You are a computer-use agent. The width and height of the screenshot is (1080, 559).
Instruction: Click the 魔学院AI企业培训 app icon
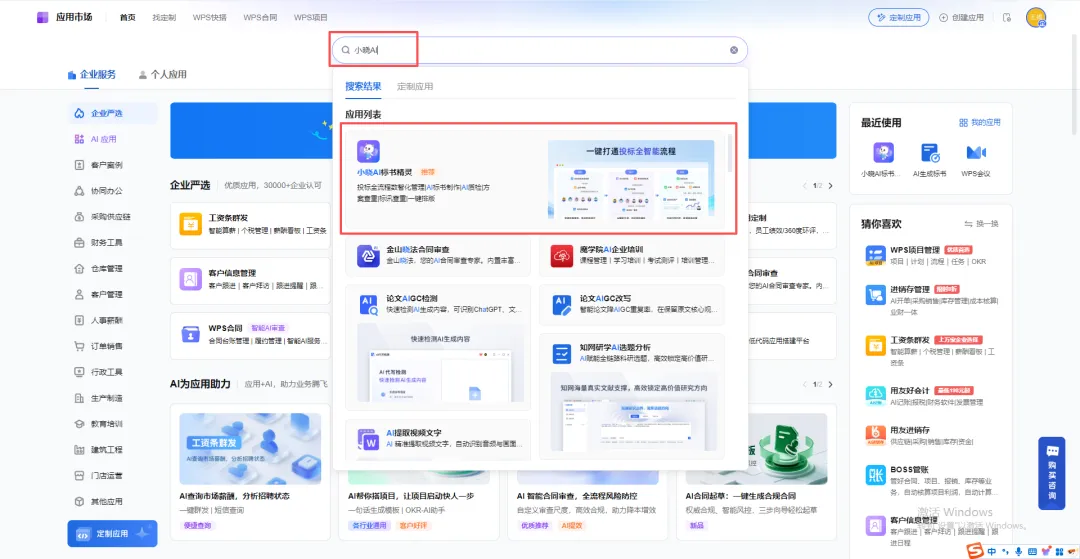pos(562,255)
